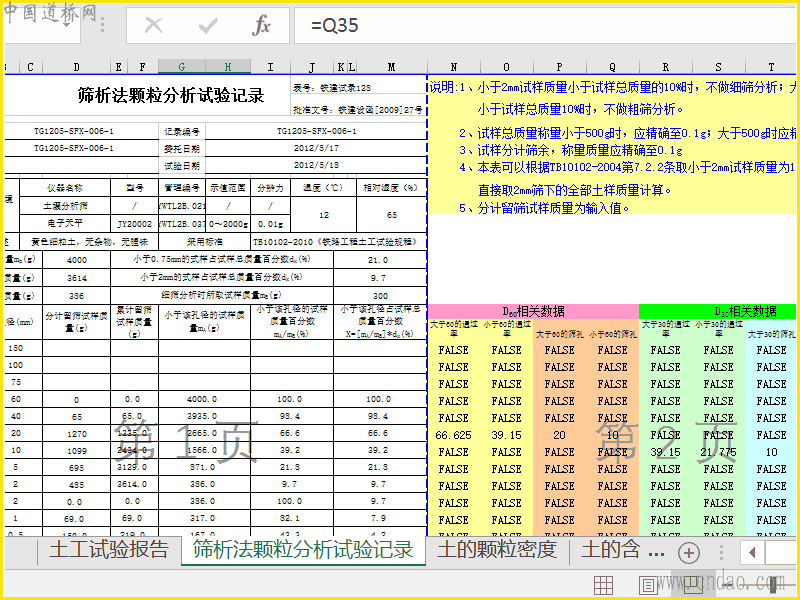Click the note line 3、试样分计筛余
The width and height of the screenshot is (800, 600).
point(570,150)
